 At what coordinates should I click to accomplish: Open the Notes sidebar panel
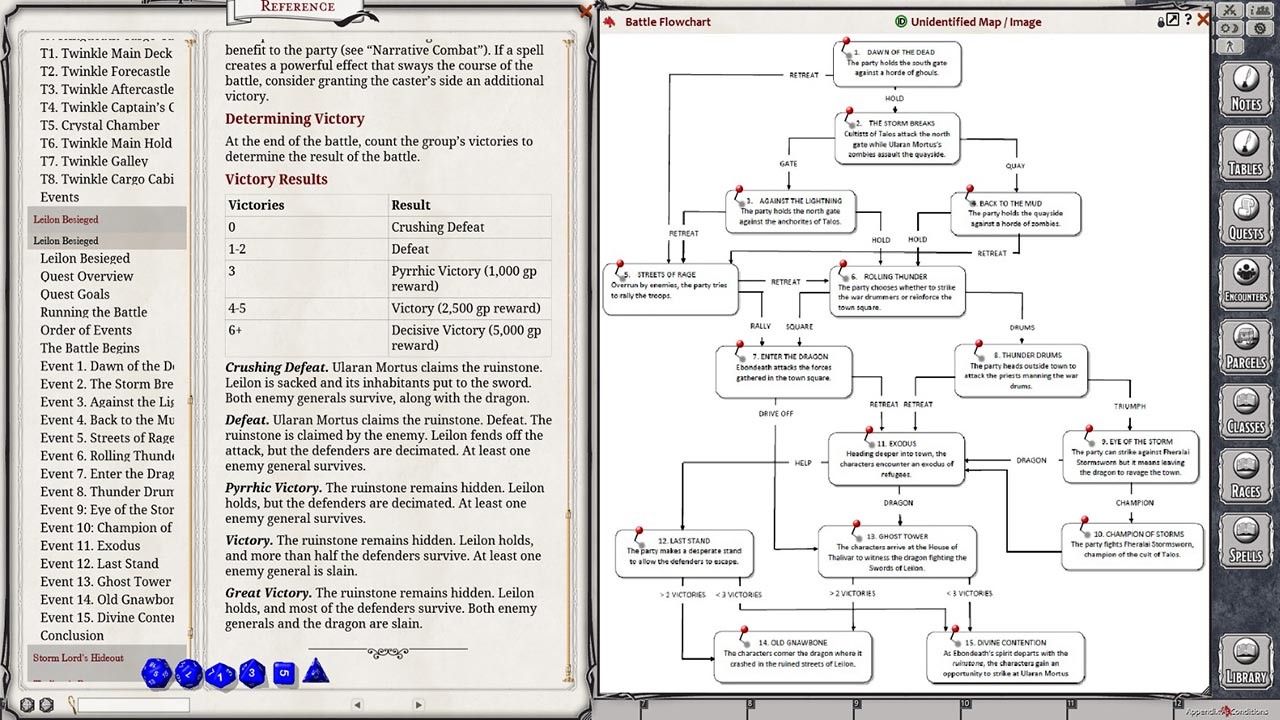(1245, 88)
